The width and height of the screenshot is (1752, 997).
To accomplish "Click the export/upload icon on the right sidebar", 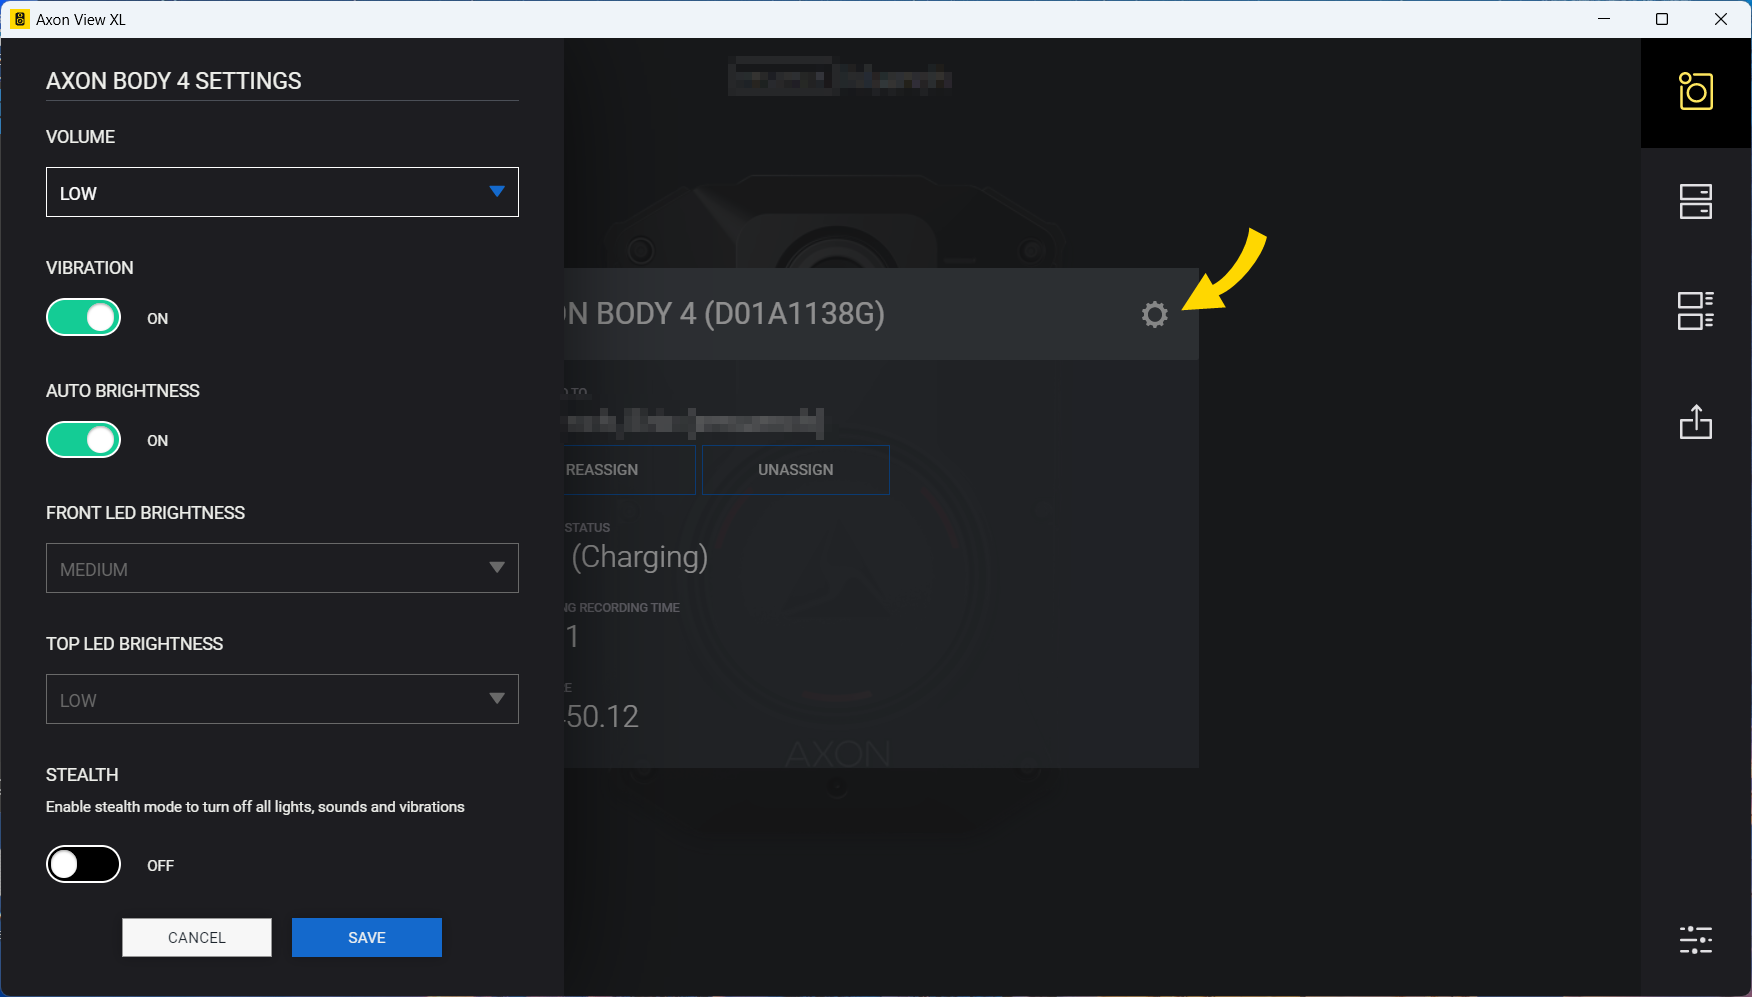I will tap(1695, 422).
